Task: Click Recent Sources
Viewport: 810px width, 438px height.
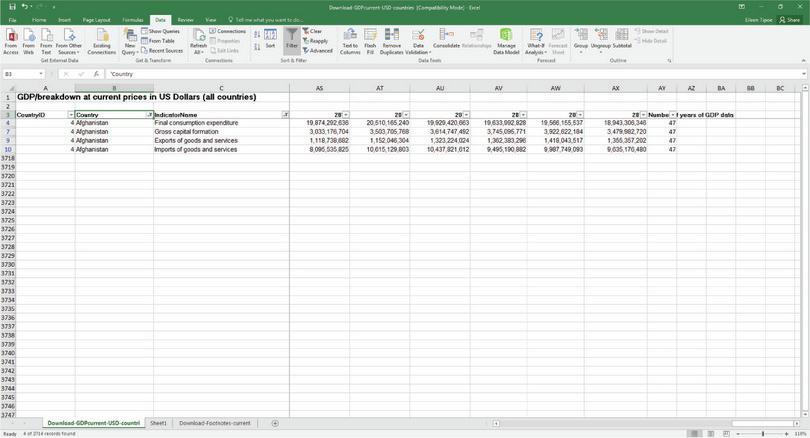Action: (162, 51)
